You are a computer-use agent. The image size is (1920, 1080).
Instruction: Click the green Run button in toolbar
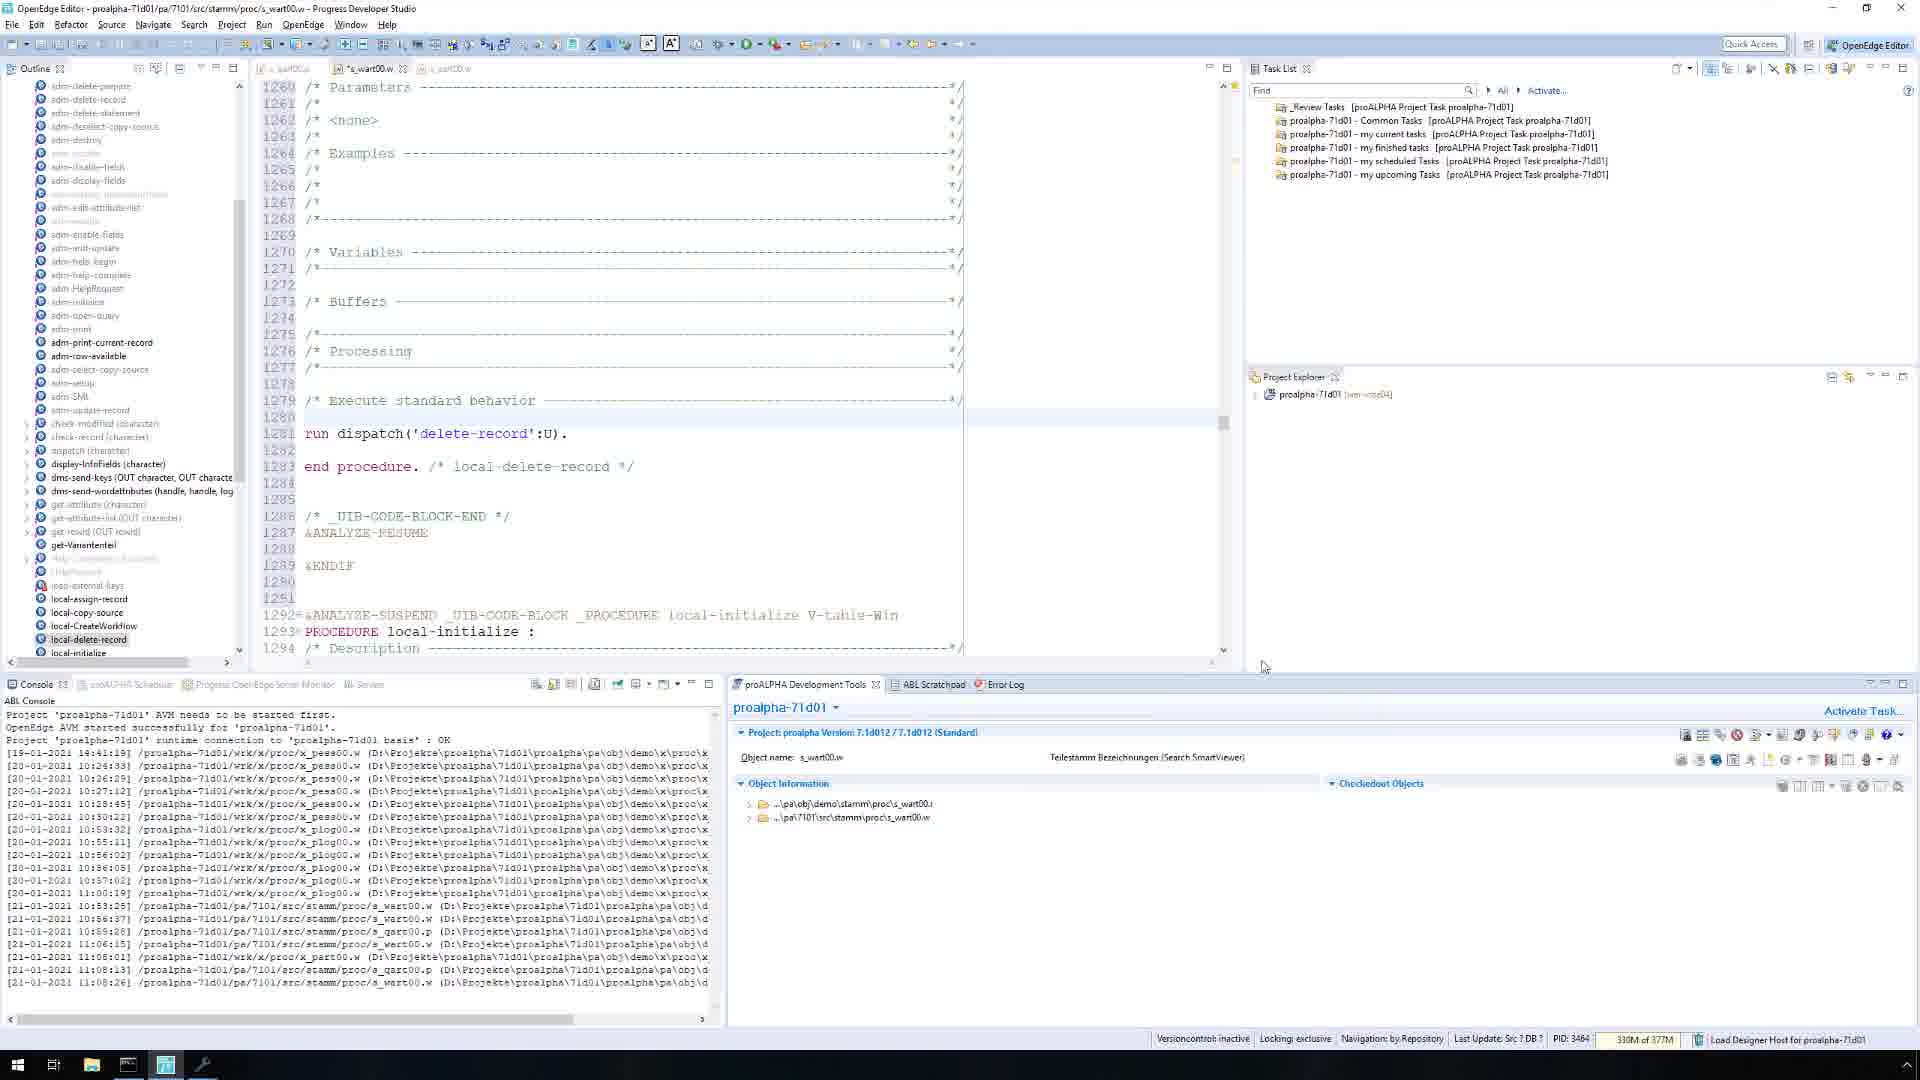pos(746,44)
